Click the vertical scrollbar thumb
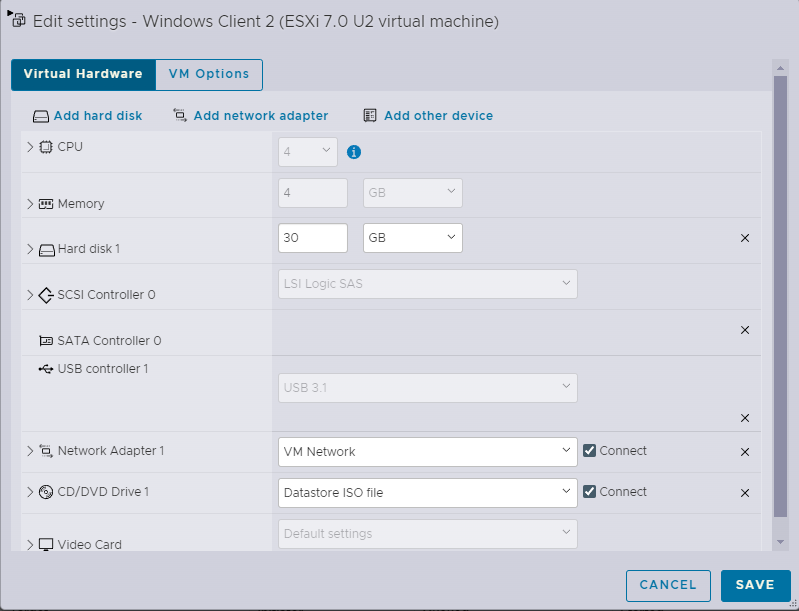Image resolution: width=799 pixels, height=611 pixels. coord(780,297)
